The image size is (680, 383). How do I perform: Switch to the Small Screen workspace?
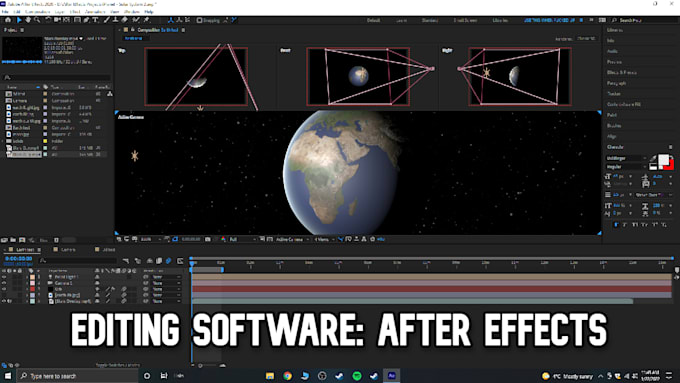point(465,20)
